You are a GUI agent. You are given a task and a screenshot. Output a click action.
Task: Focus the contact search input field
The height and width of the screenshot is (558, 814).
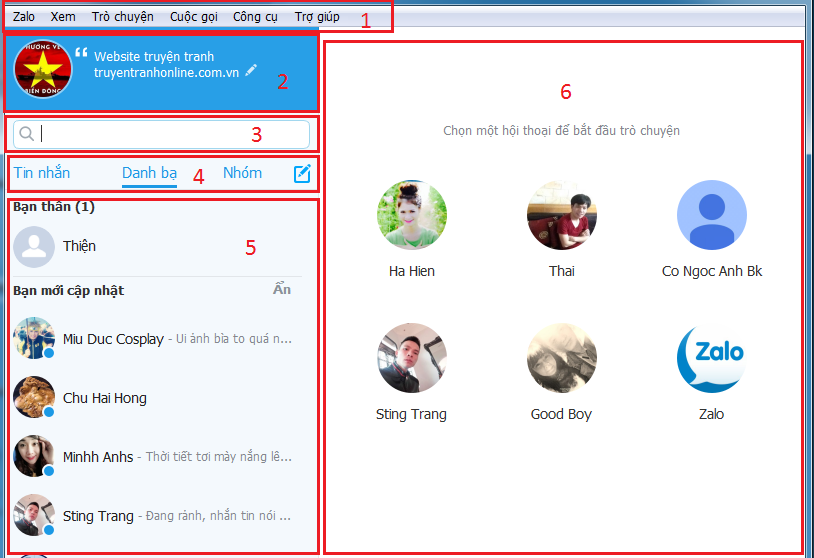coord(172,134)
